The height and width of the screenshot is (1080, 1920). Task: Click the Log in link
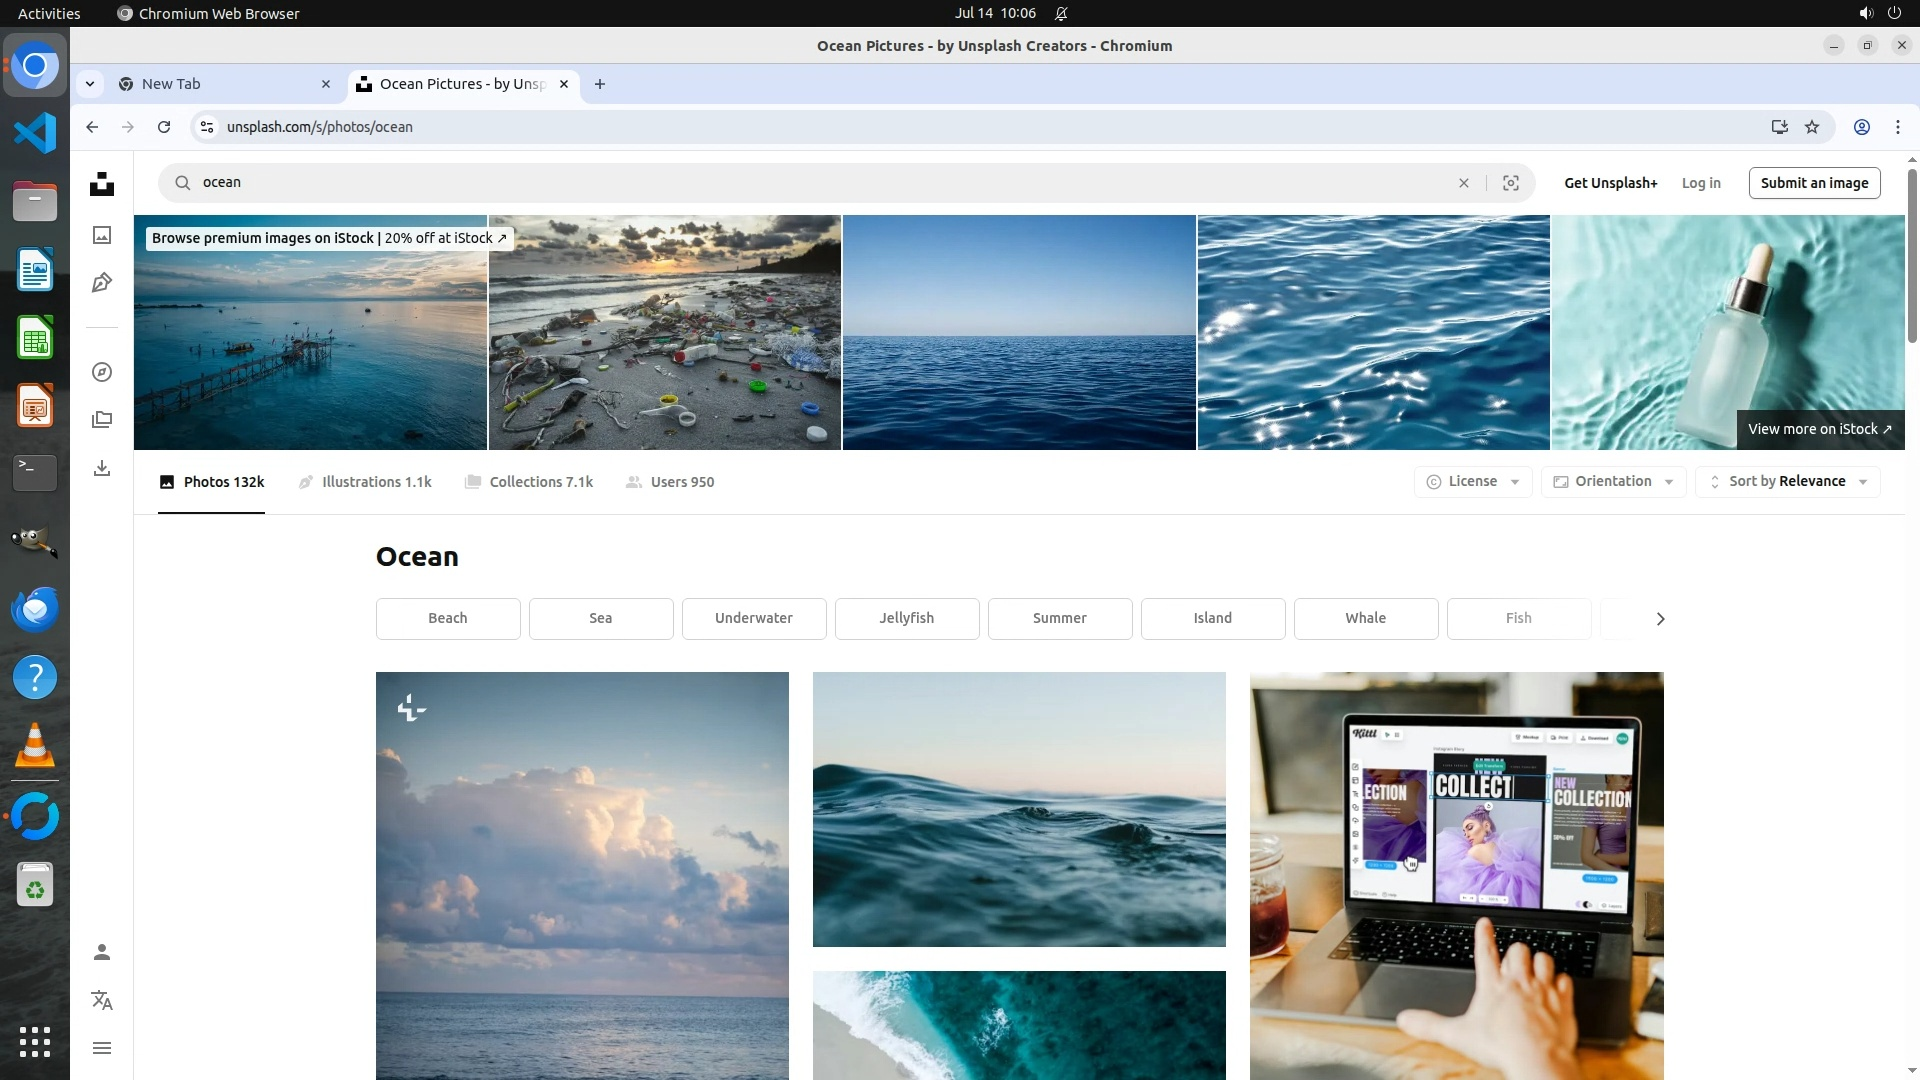[1700, 183]
